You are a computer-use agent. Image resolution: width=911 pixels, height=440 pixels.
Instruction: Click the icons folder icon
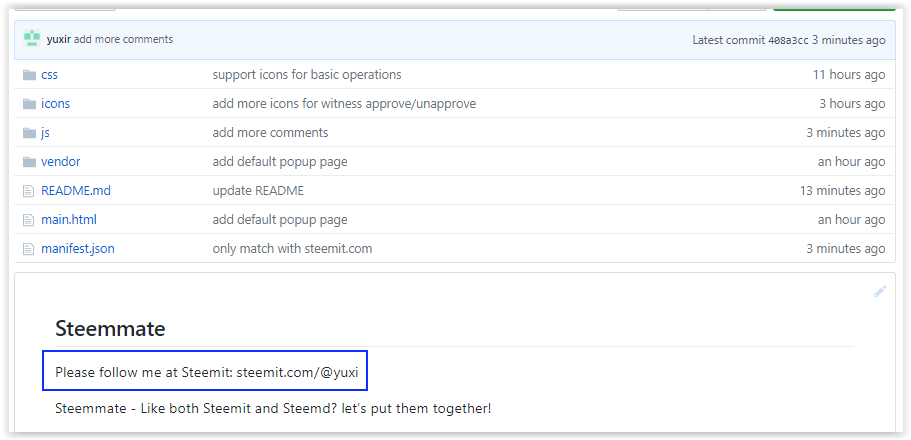[29, 104]
